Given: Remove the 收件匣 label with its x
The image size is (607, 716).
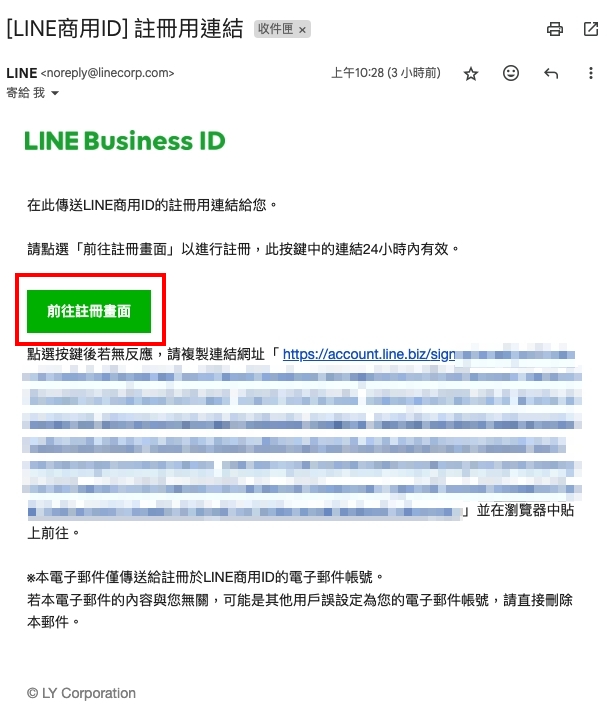Looking at the screenshot, I should (302, 30).
